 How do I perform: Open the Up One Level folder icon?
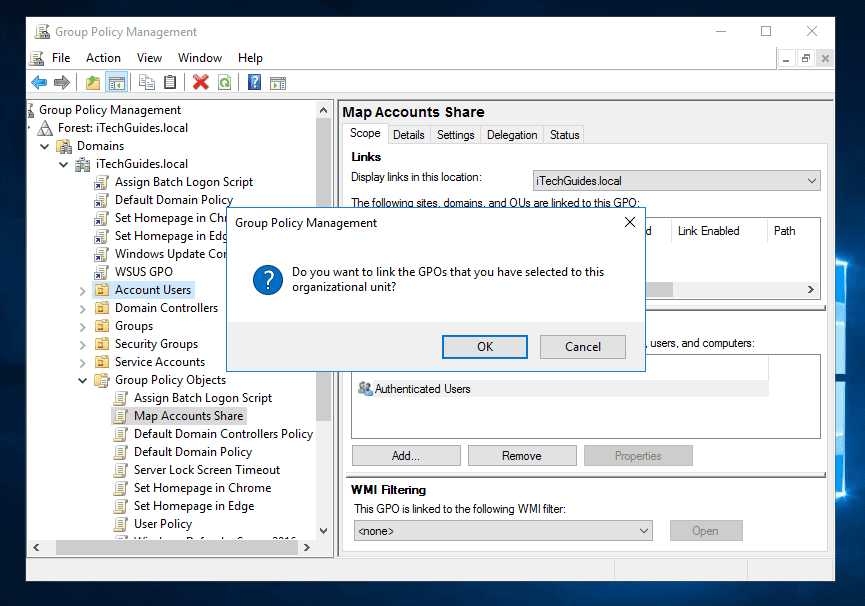point(92,82)
